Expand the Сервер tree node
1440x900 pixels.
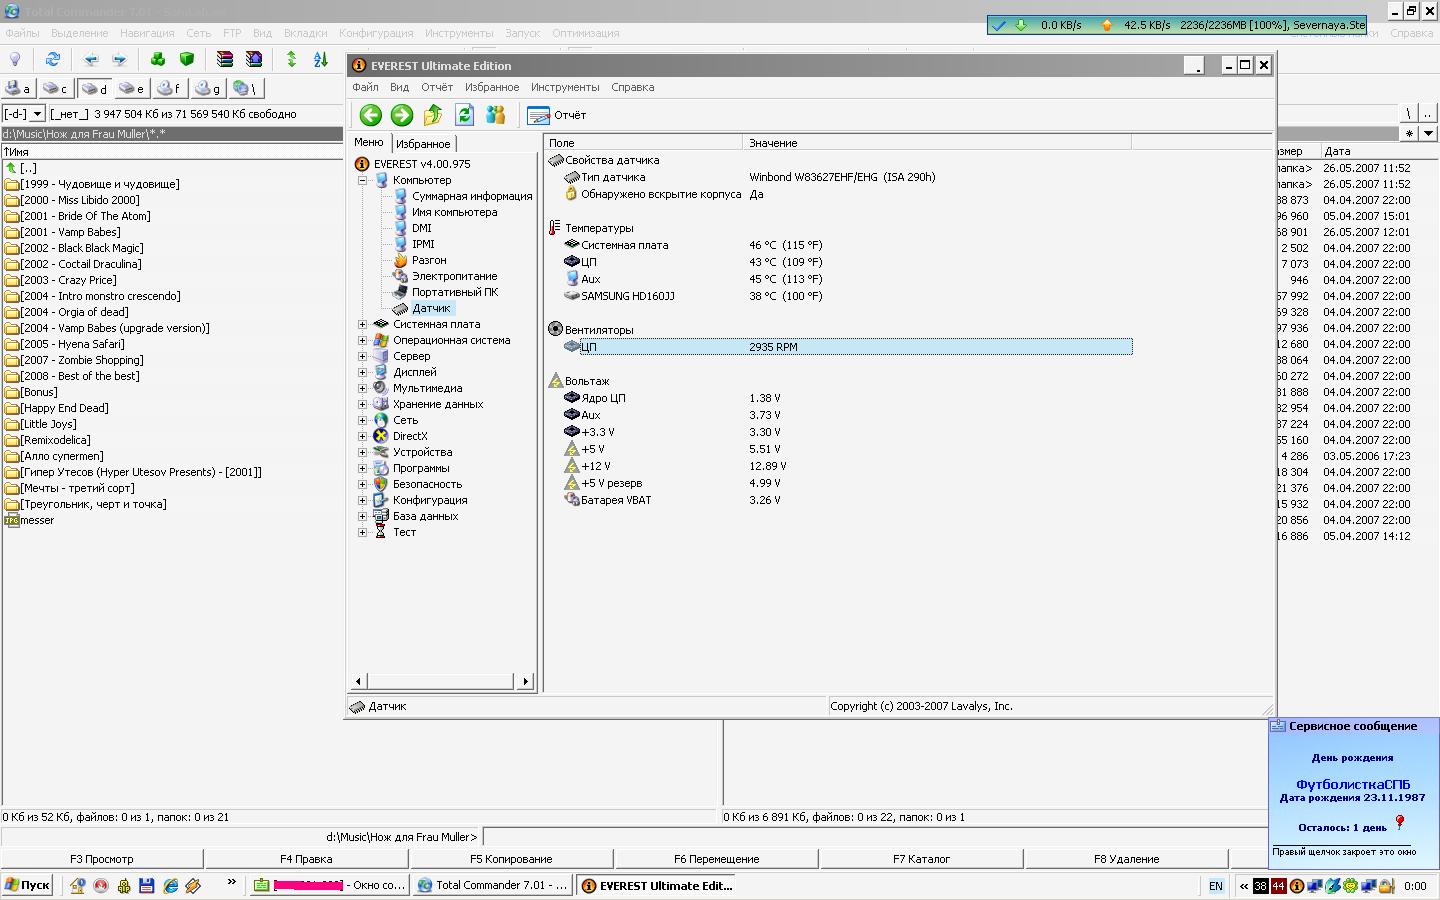[x=362, y=356]
